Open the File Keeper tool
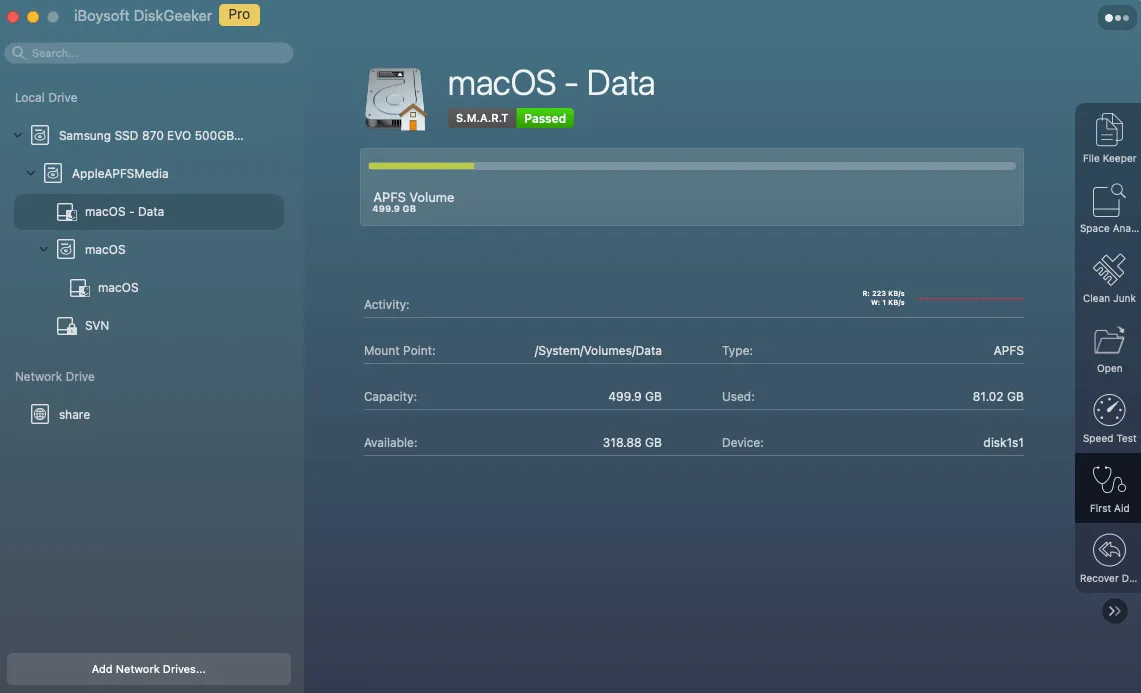Viewport: 1141px width, 693px height. 1108,138
